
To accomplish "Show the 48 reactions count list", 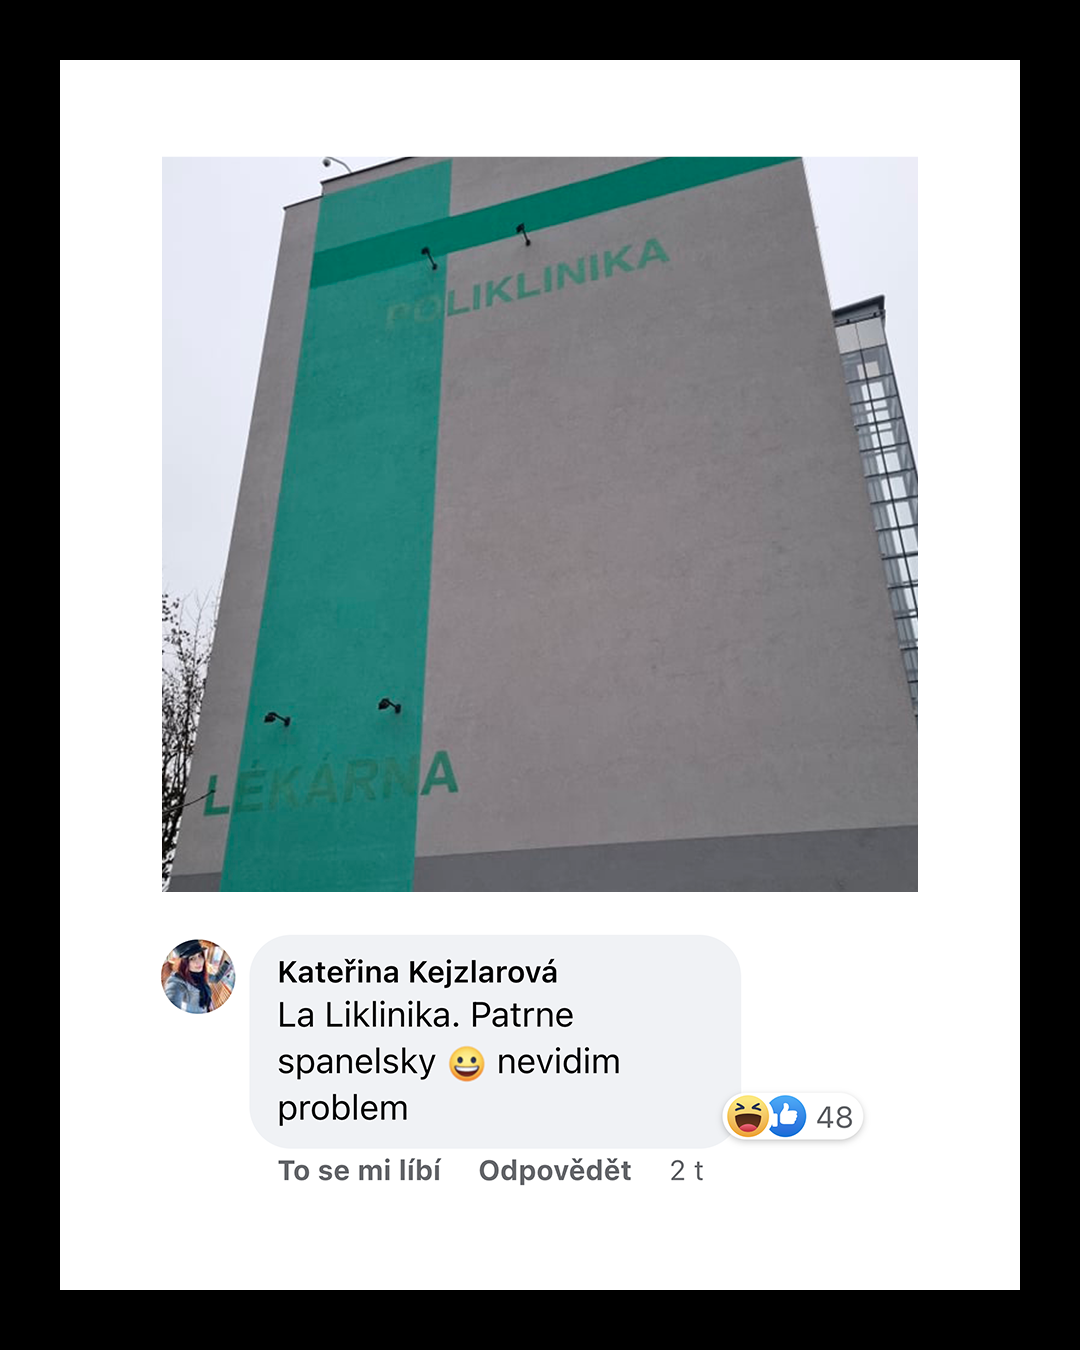I will [834, 1117].
